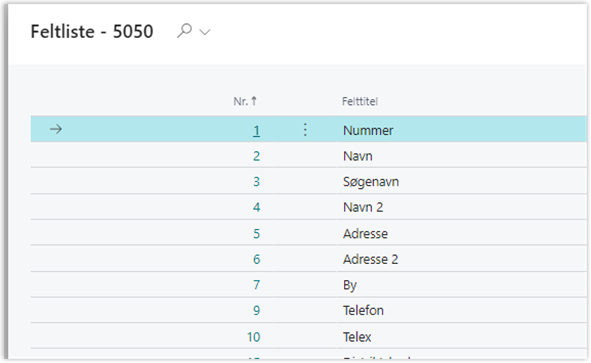Click field number 6

[x=256, y=259]
